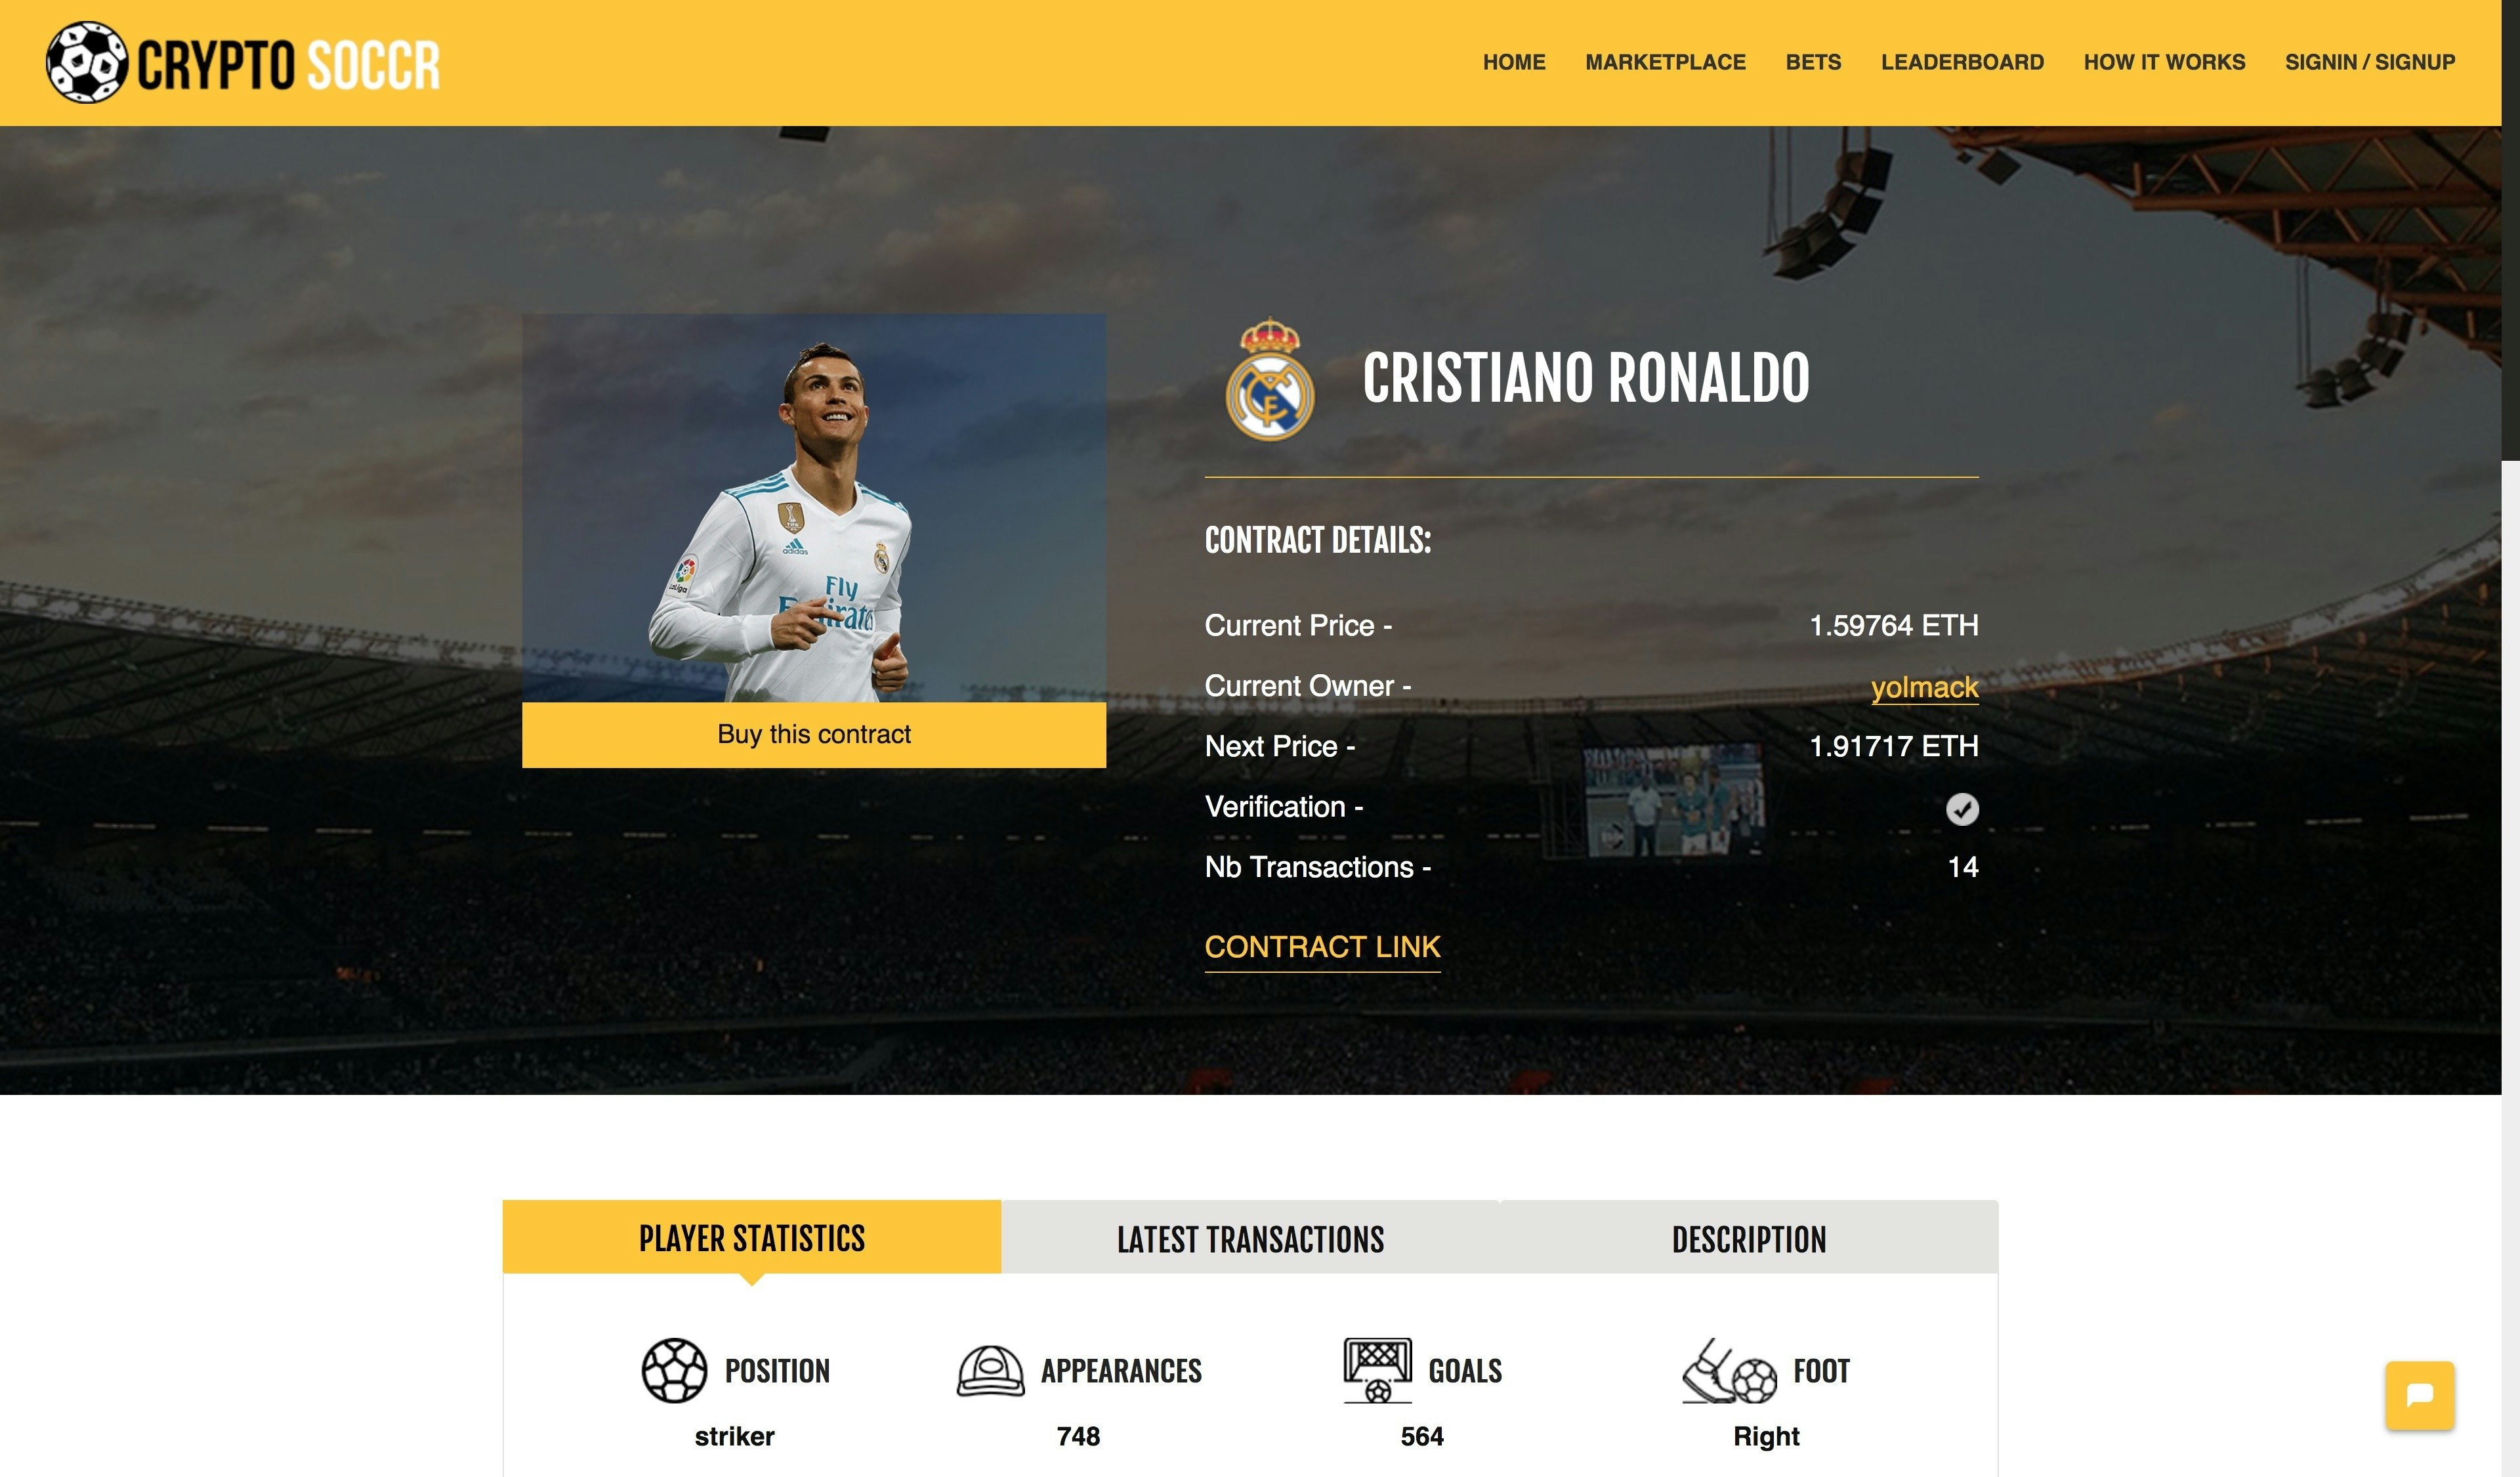Click the Crypto Soccr soccer ball logo
Image resolution: width=2520 pixels, height=1477 pixels.
coord(87,62)
